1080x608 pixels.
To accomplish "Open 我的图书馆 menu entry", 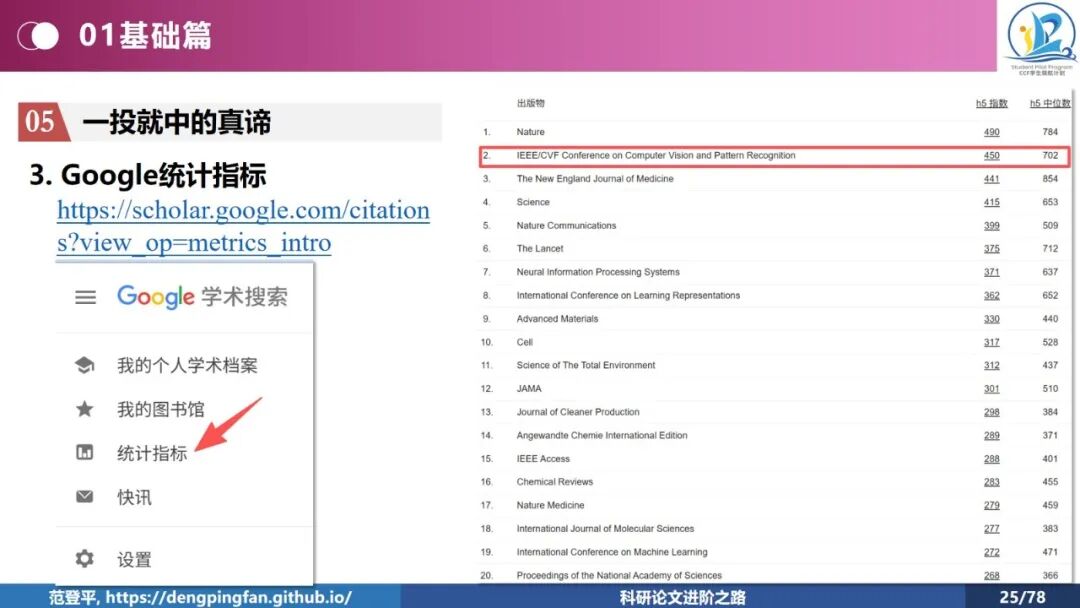I will coord(160,410).
